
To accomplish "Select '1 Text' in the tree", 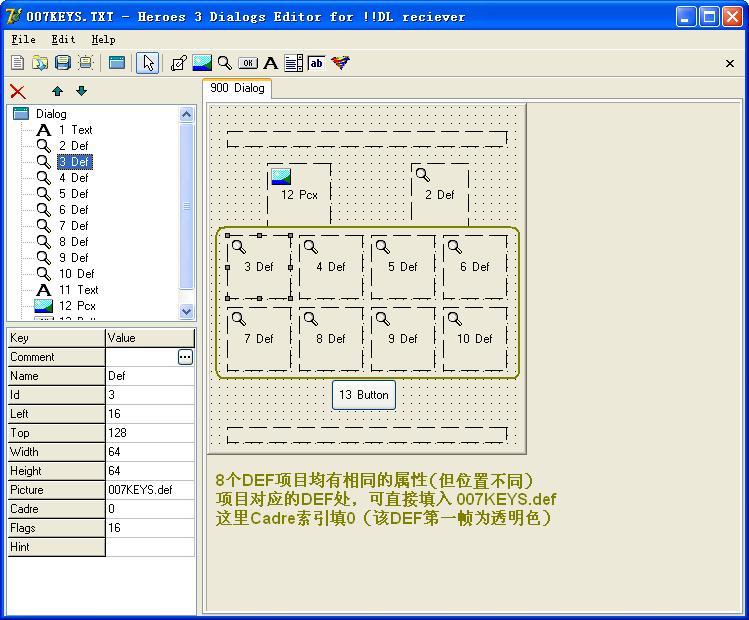I will (x=75, y=130).
